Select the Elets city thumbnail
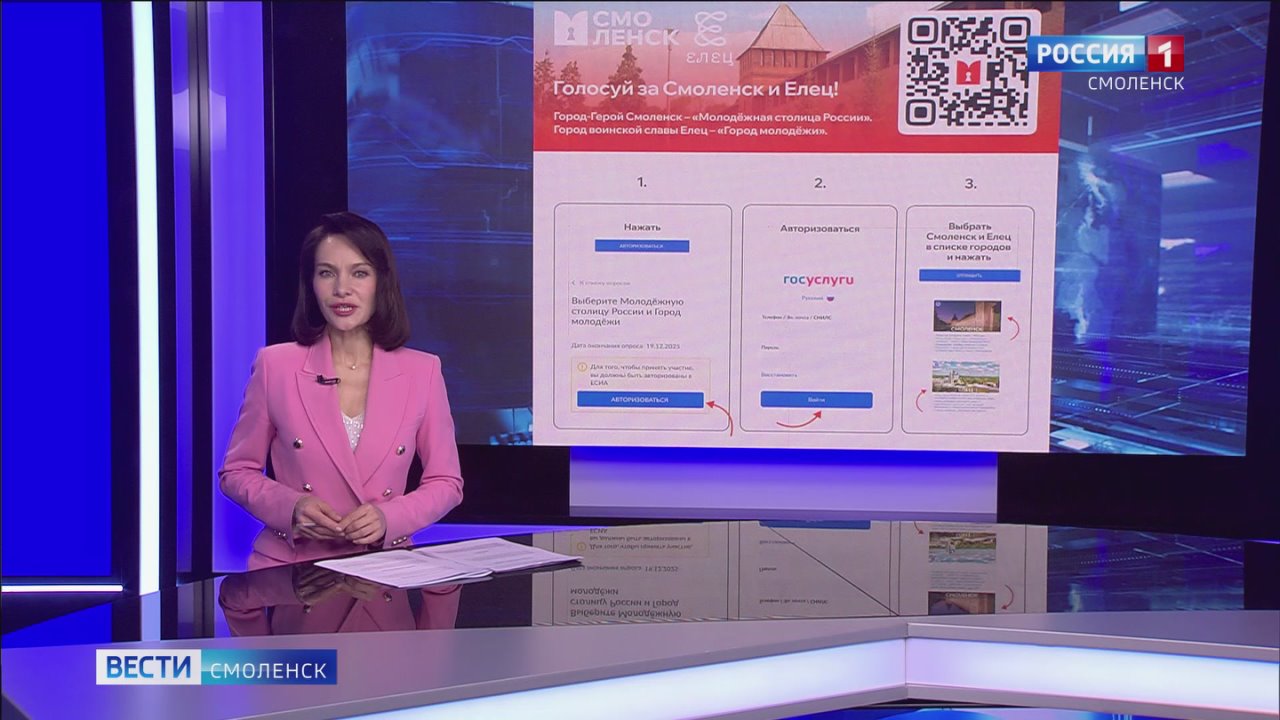Image resolution: width=1280 pixels, height=720 pixels. click(965, 377)
